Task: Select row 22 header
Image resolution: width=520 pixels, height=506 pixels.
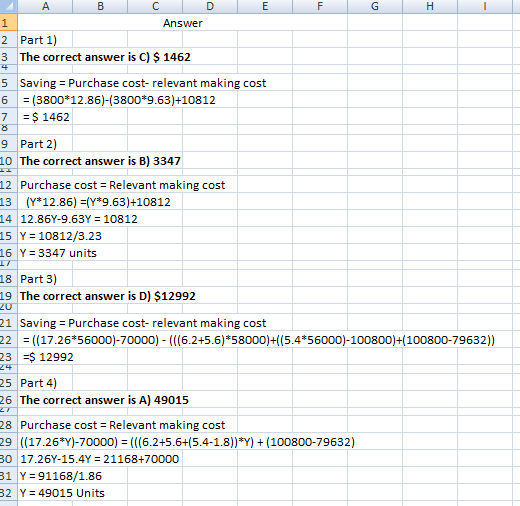Action: pos(9,340)
